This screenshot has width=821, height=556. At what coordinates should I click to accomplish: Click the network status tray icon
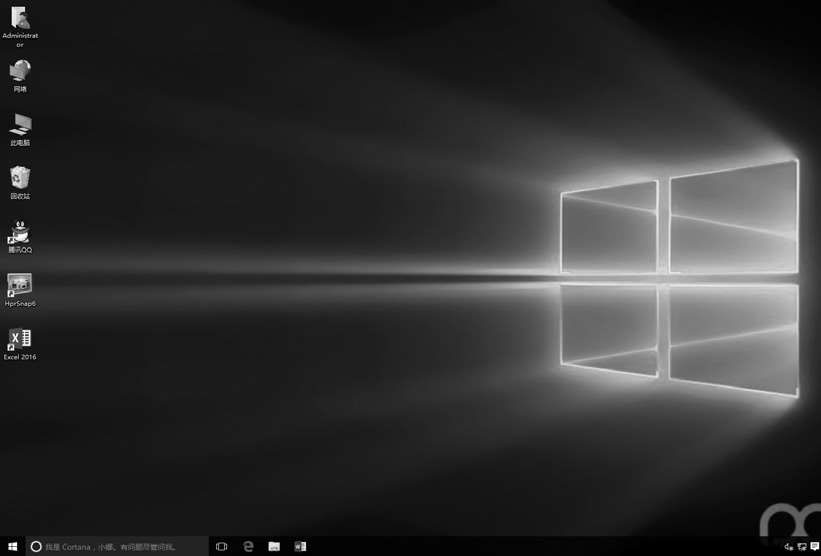click(x=802, y=547)
